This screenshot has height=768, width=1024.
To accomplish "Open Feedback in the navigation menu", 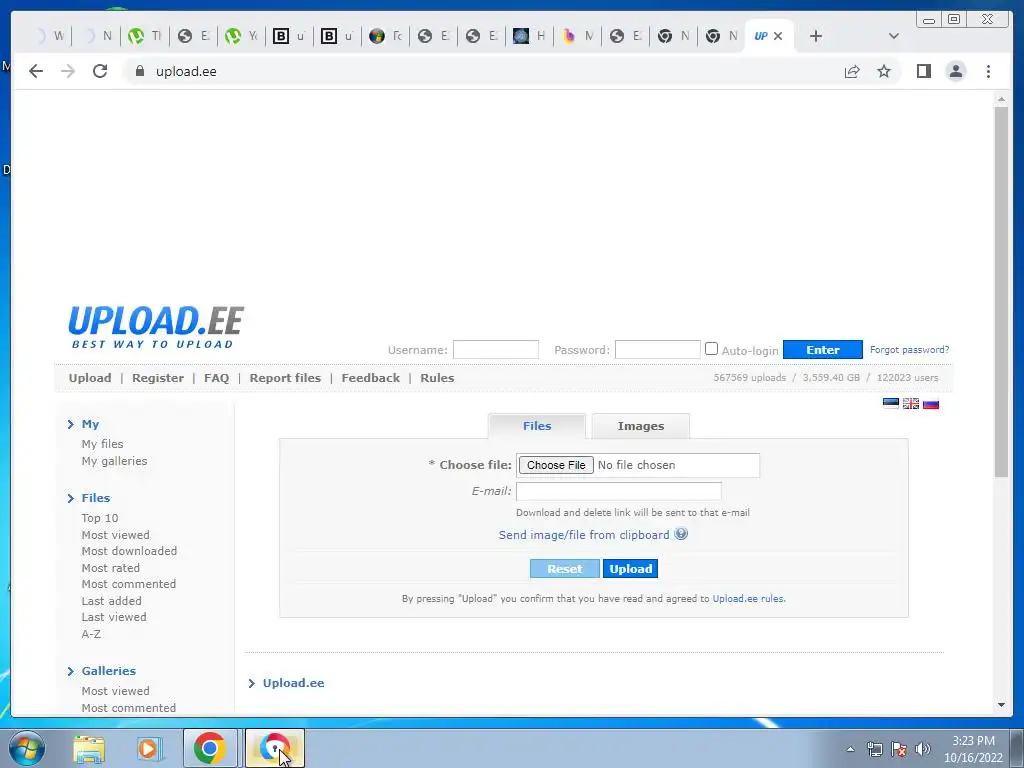I will [x=370, y=378].
